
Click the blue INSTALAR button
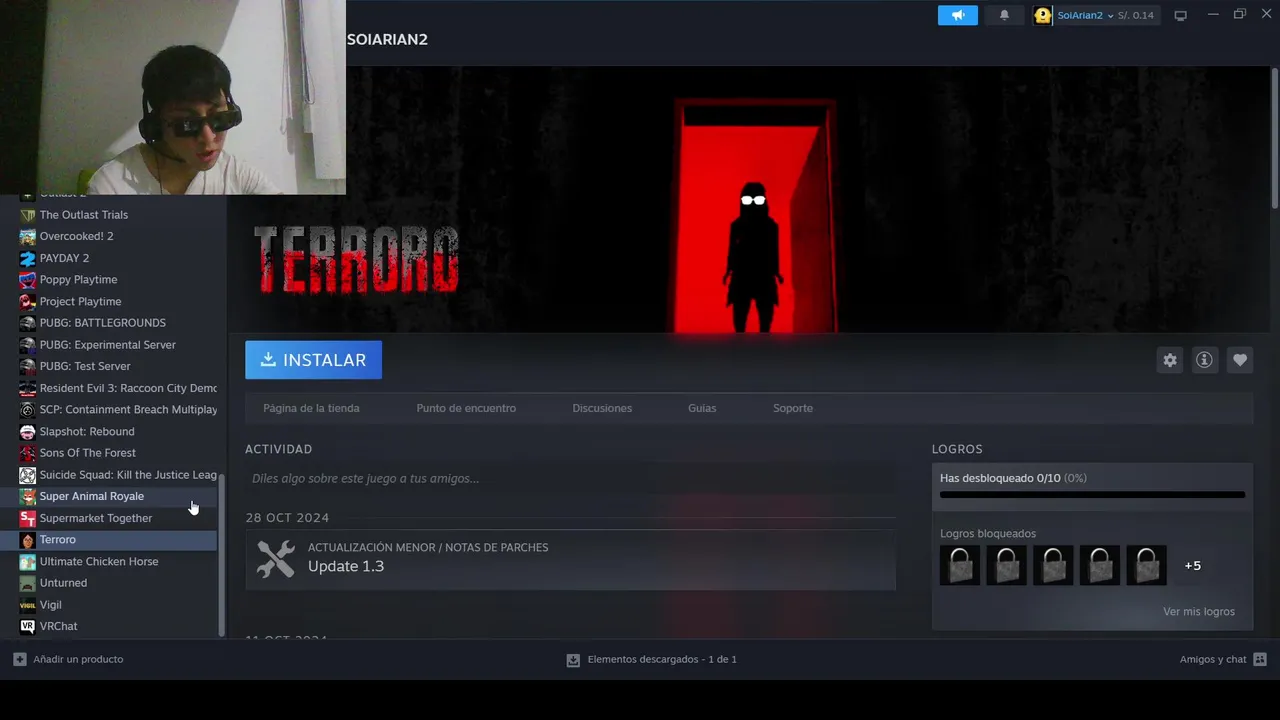(313, 360)
